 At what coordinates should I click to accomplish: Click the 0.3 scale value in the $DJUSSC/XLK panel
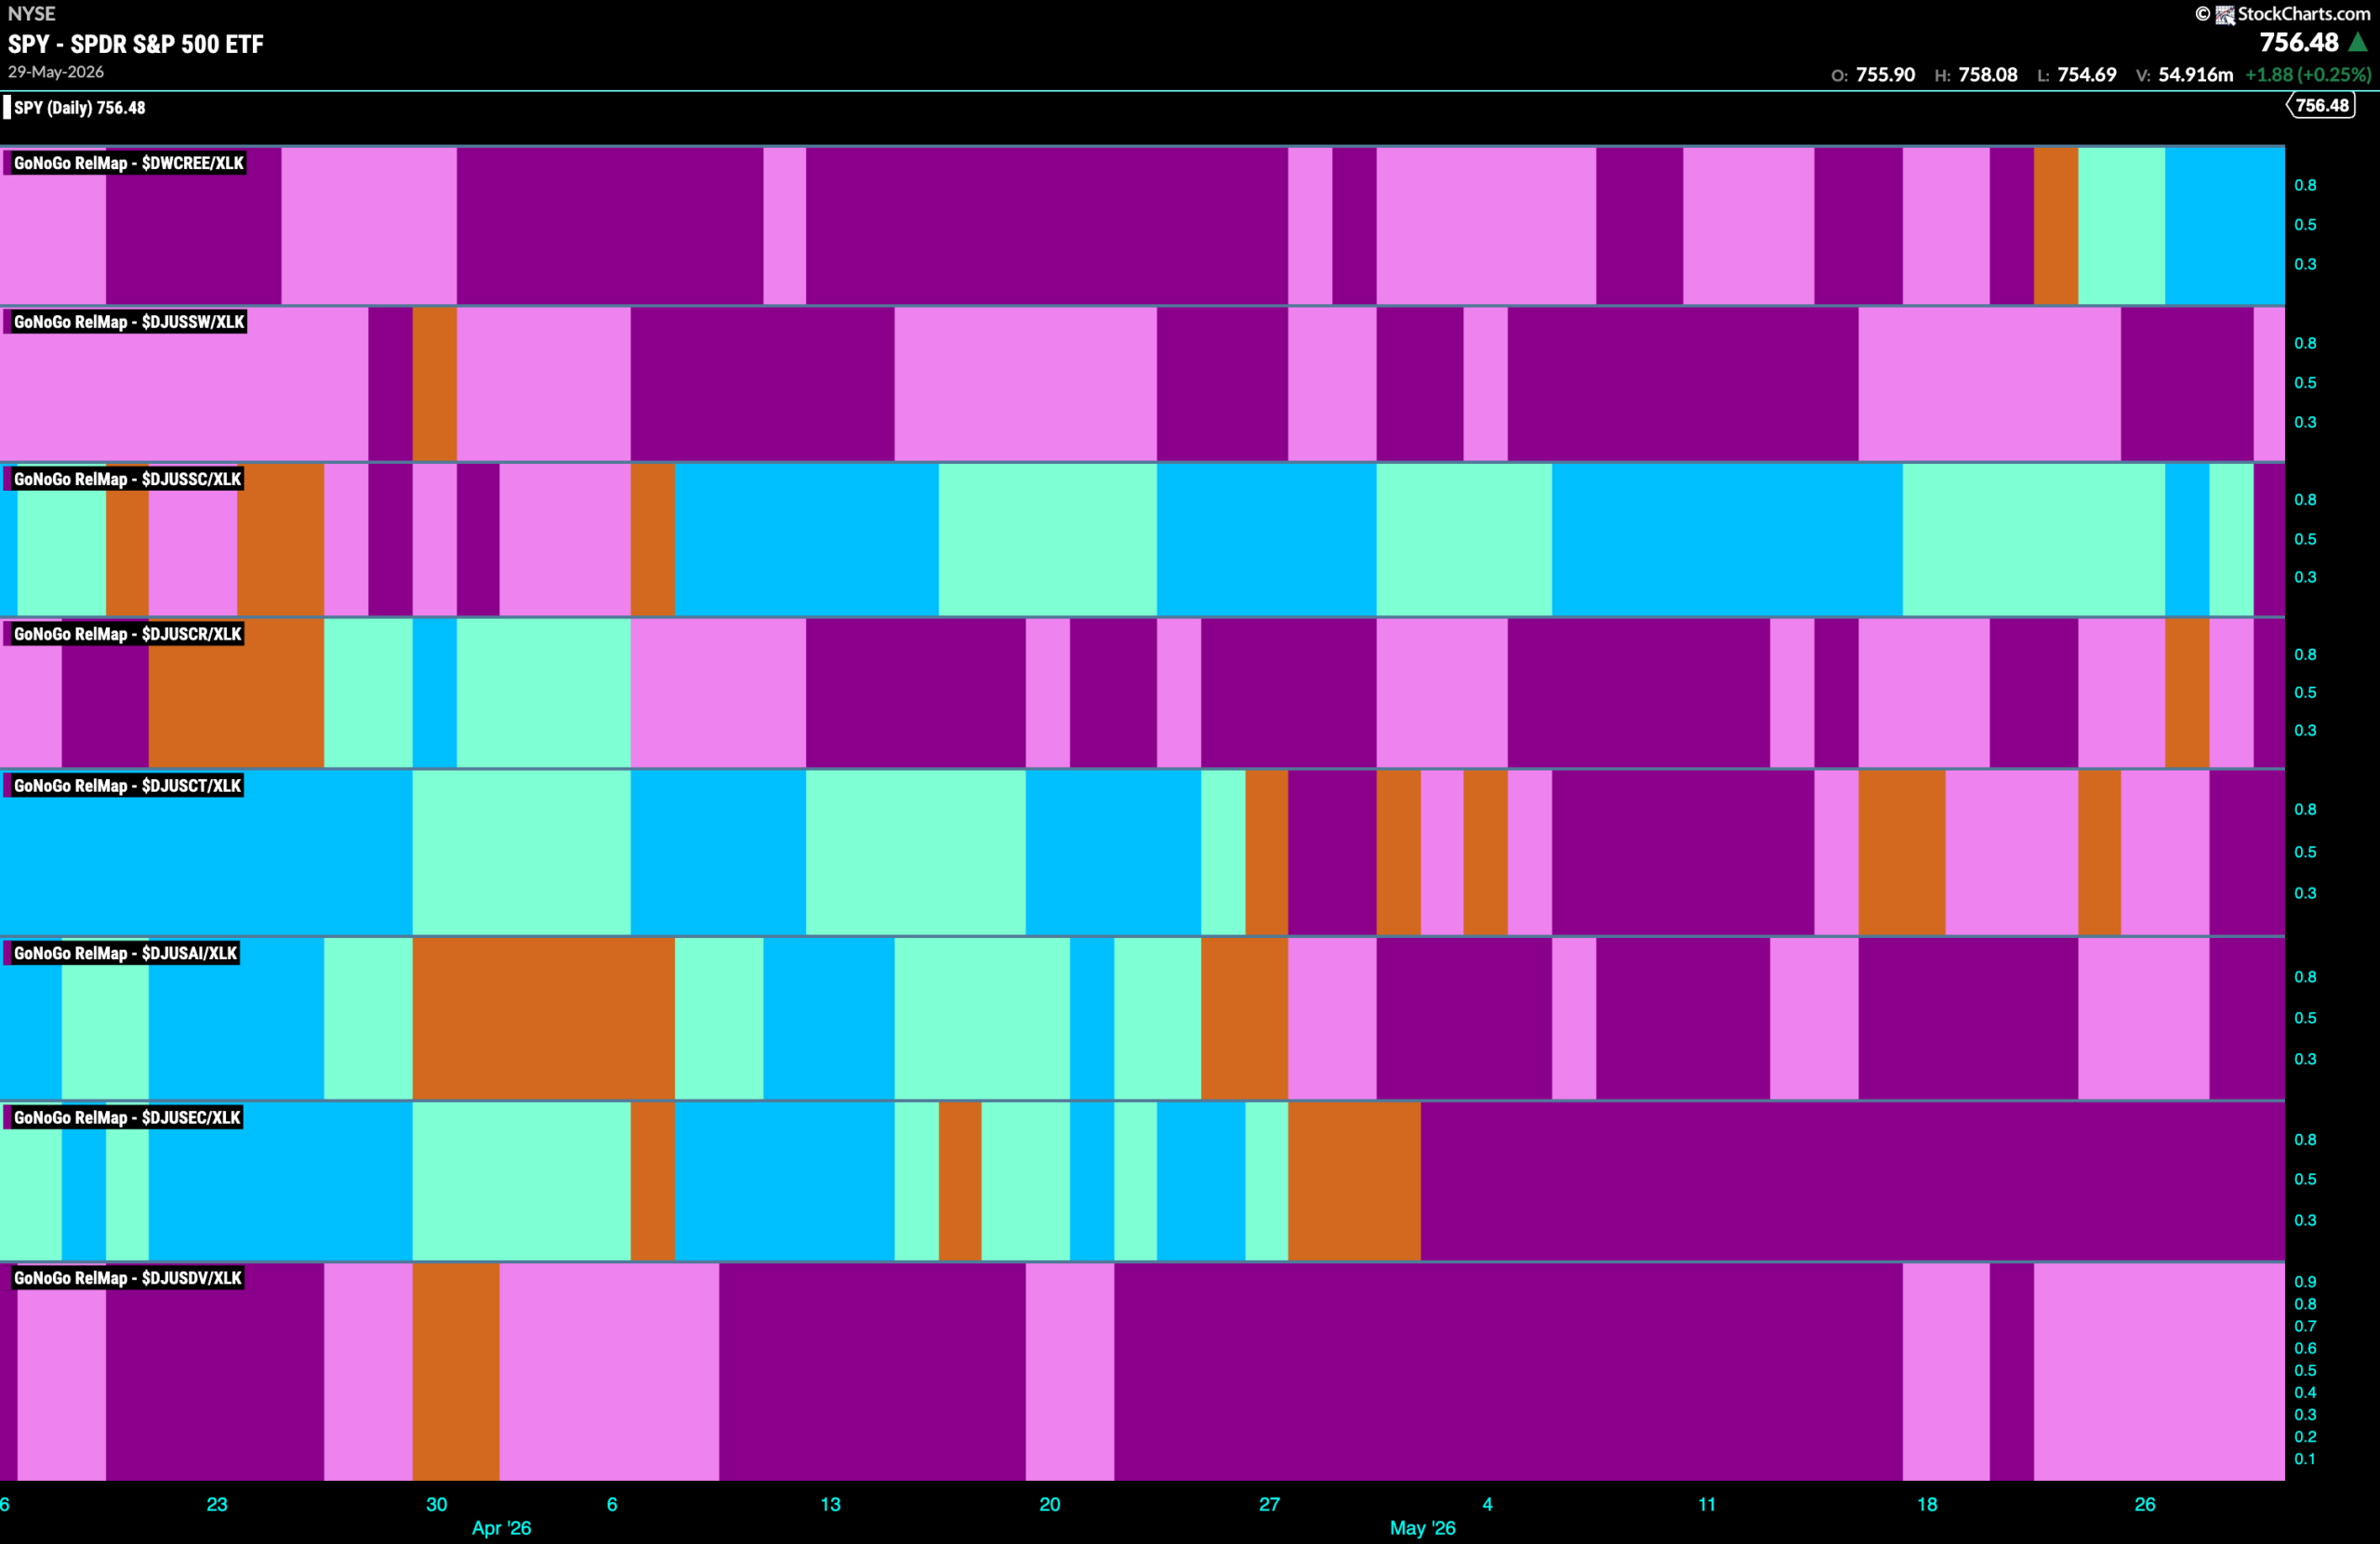point(2305,577)
